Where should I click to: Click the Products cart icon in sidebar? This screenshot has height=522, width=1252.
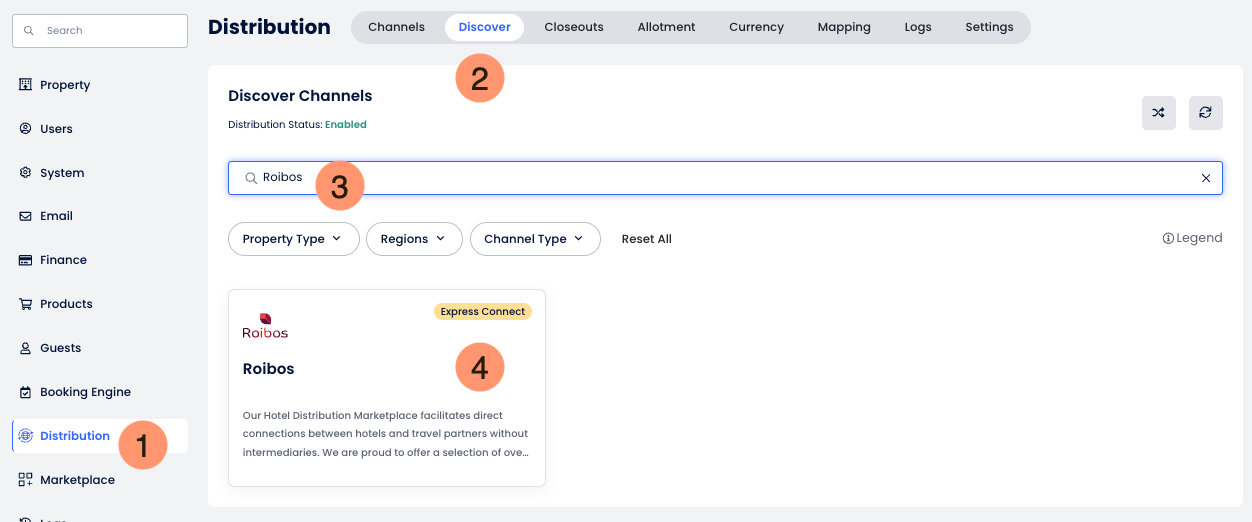pyautogui.click(x=26, y=304)
